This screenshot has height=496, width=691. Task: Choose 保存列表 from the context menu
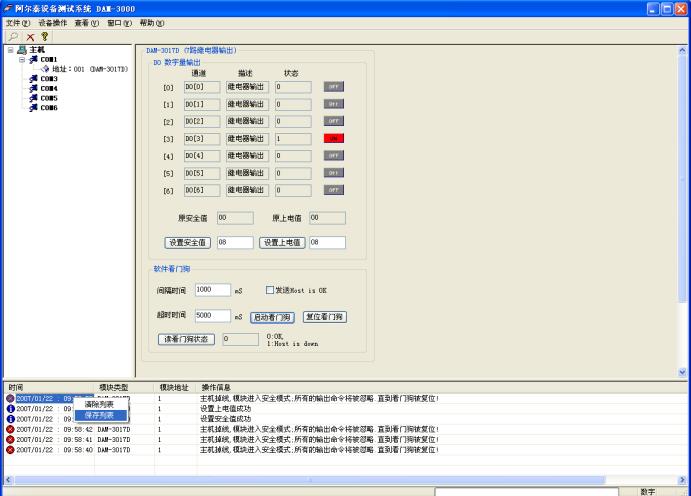point(99,414)
